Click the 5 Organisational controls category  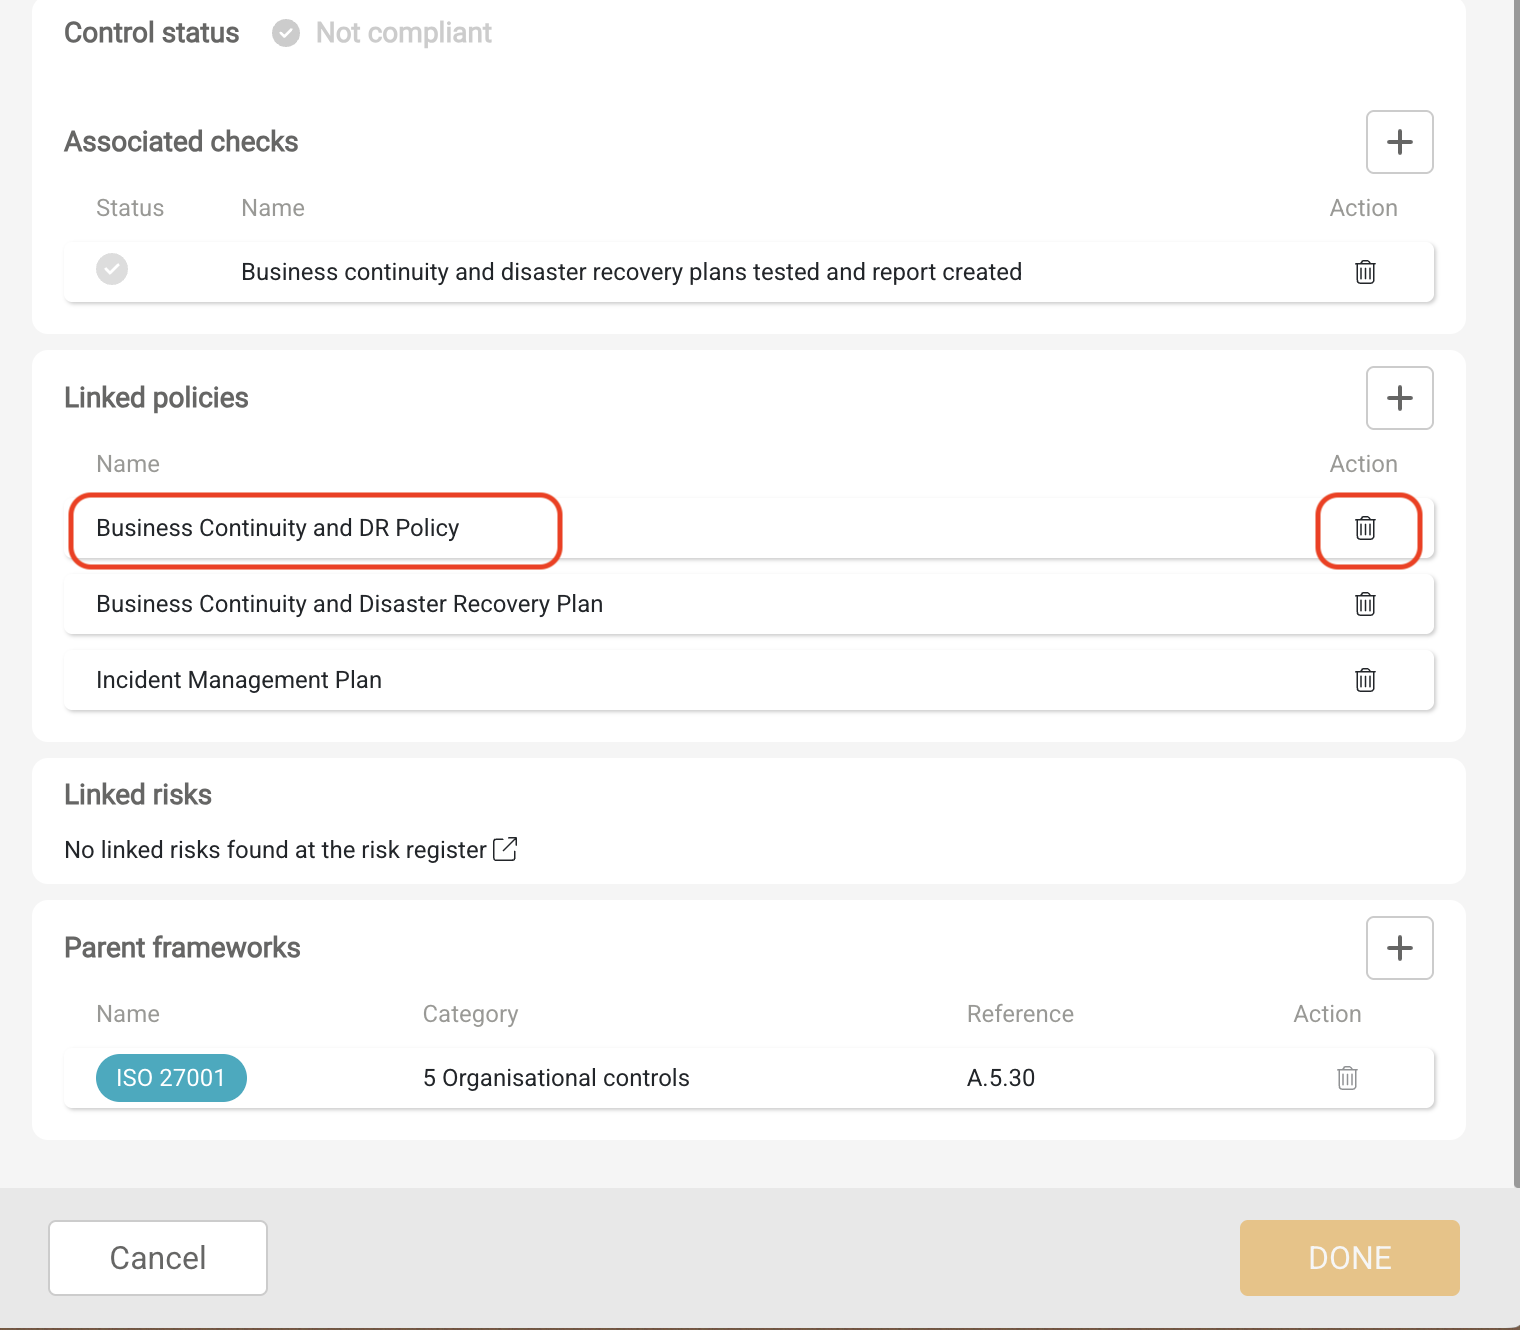coord(556,1078)
